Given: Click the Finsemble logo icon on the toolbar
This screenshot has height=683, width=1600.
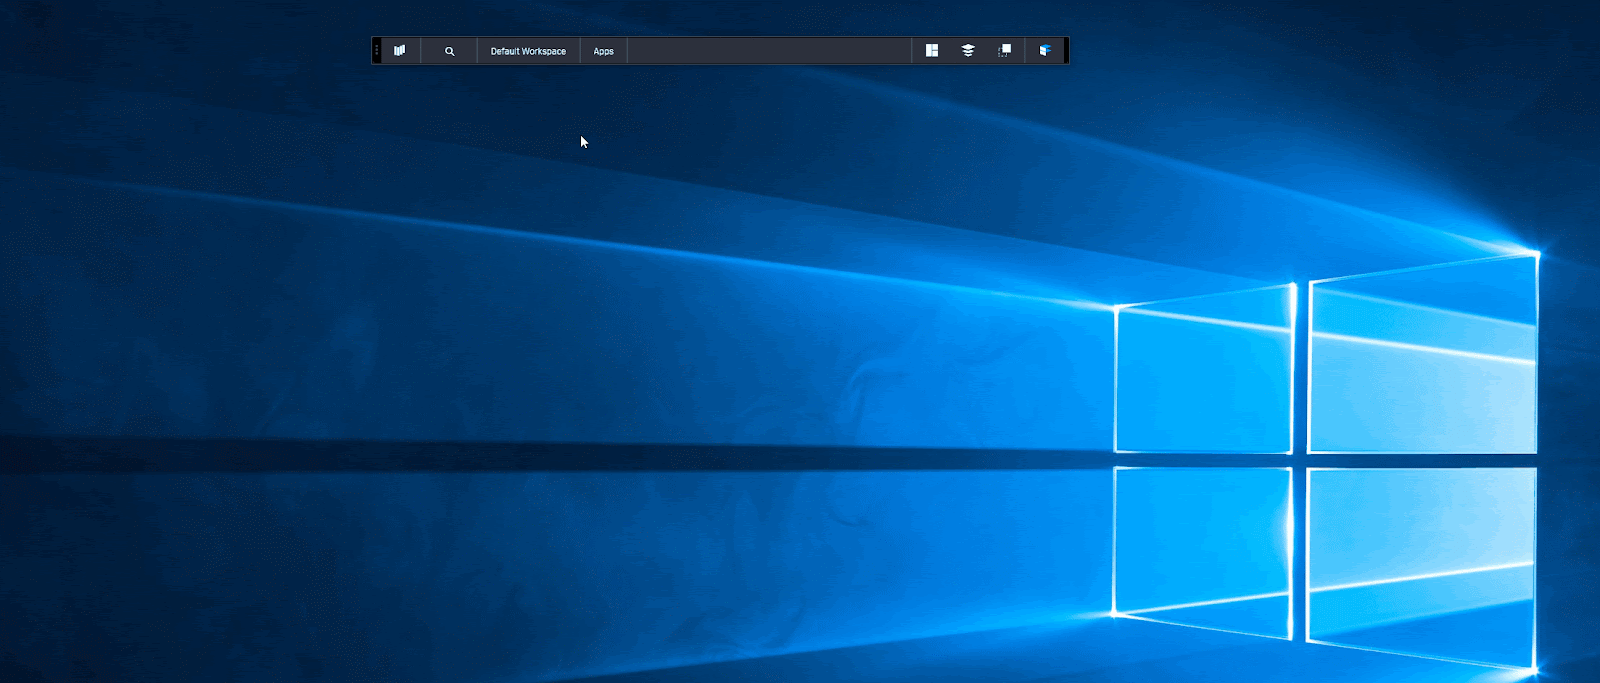Looking at the screenshot, I should coord(400,50).
